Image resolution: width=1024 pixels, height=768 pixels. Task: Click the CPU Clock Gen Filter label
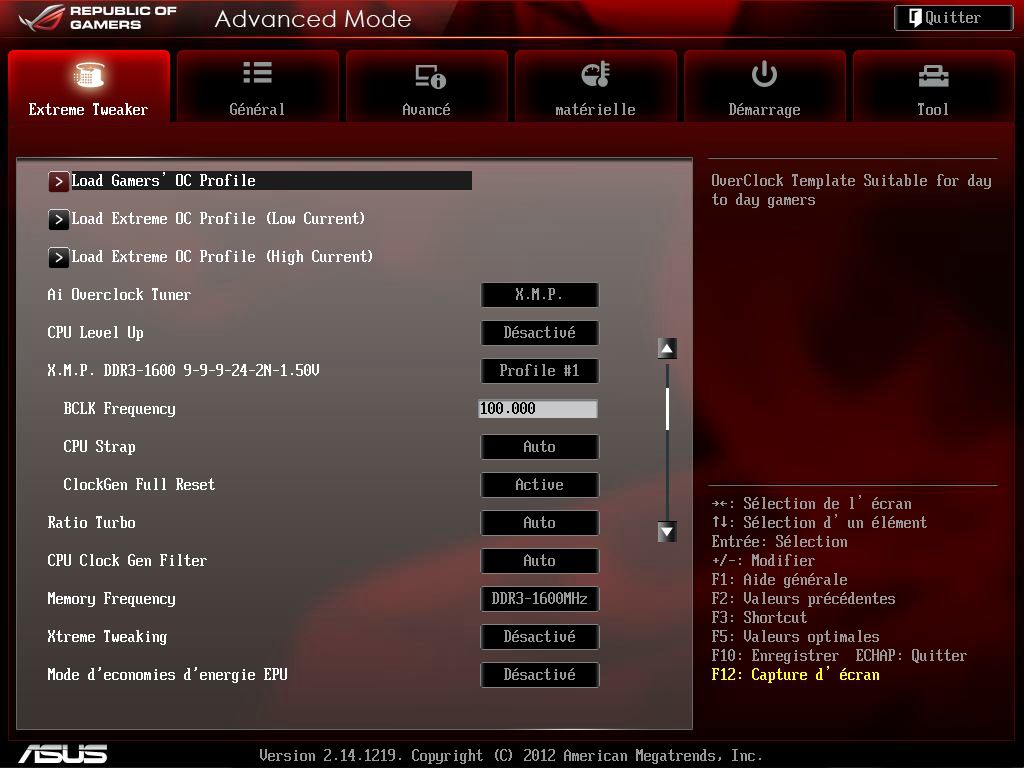(127, 560)
